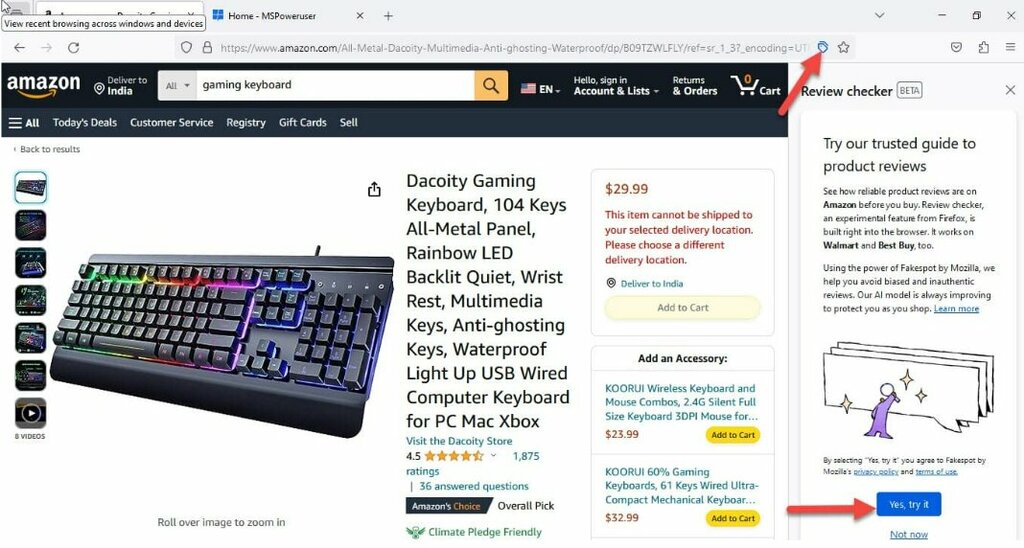Expand the All departments search dropdown

(x=177, y=86)
